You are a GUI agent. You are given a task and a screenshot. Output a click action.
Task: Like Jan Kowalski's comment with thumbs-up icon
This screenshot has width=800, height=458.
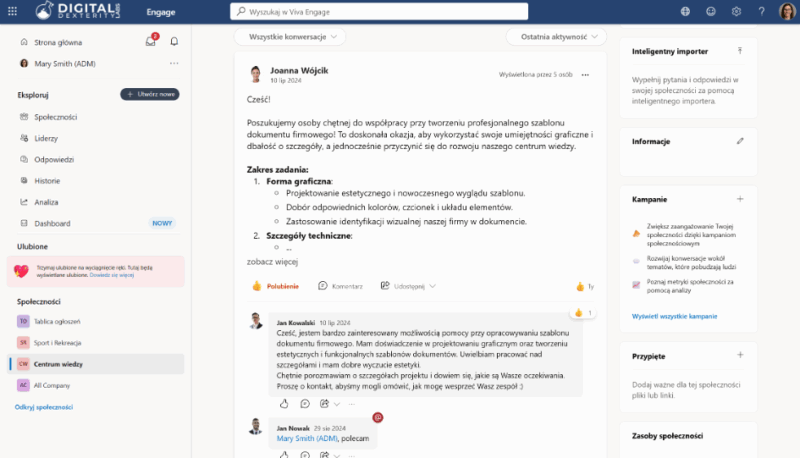click(284, 404)
